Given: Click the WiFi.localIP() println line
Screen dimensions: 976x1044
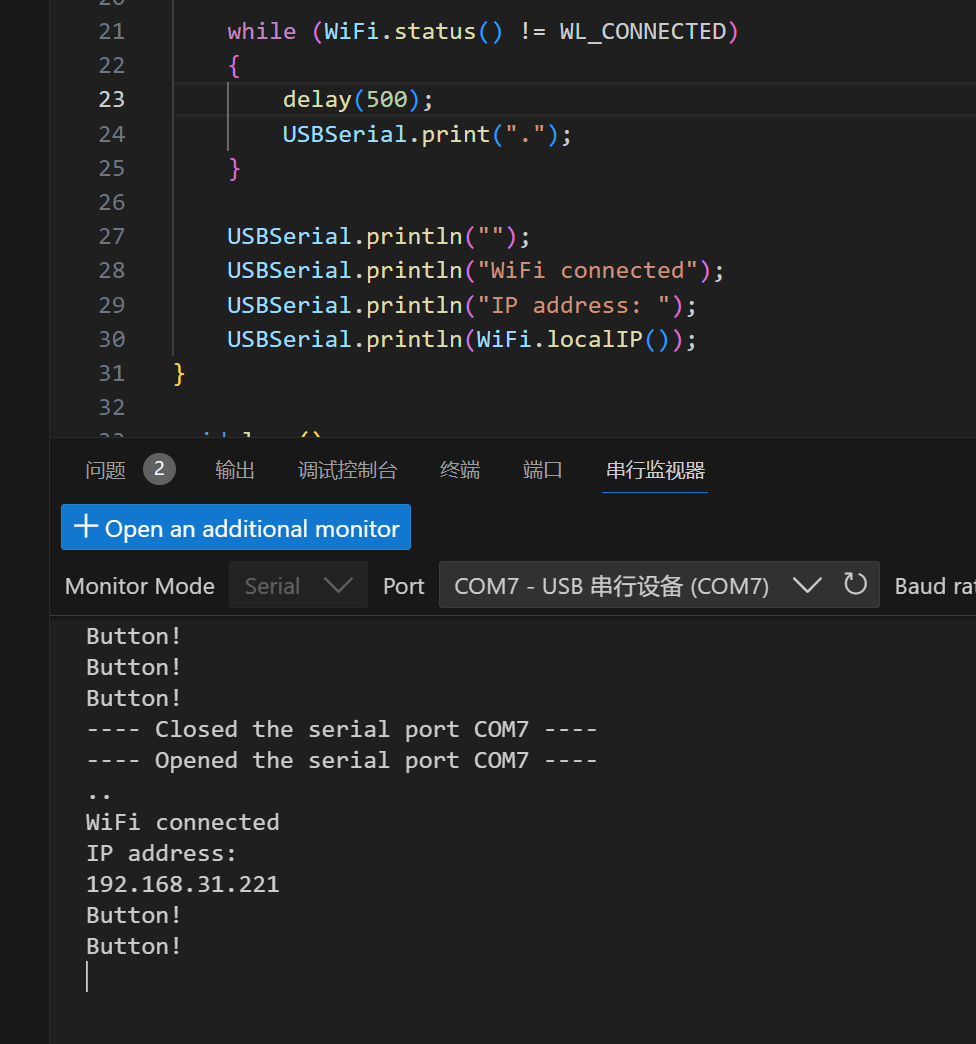Looking at the screenshot, I should [x=462, y=340].
